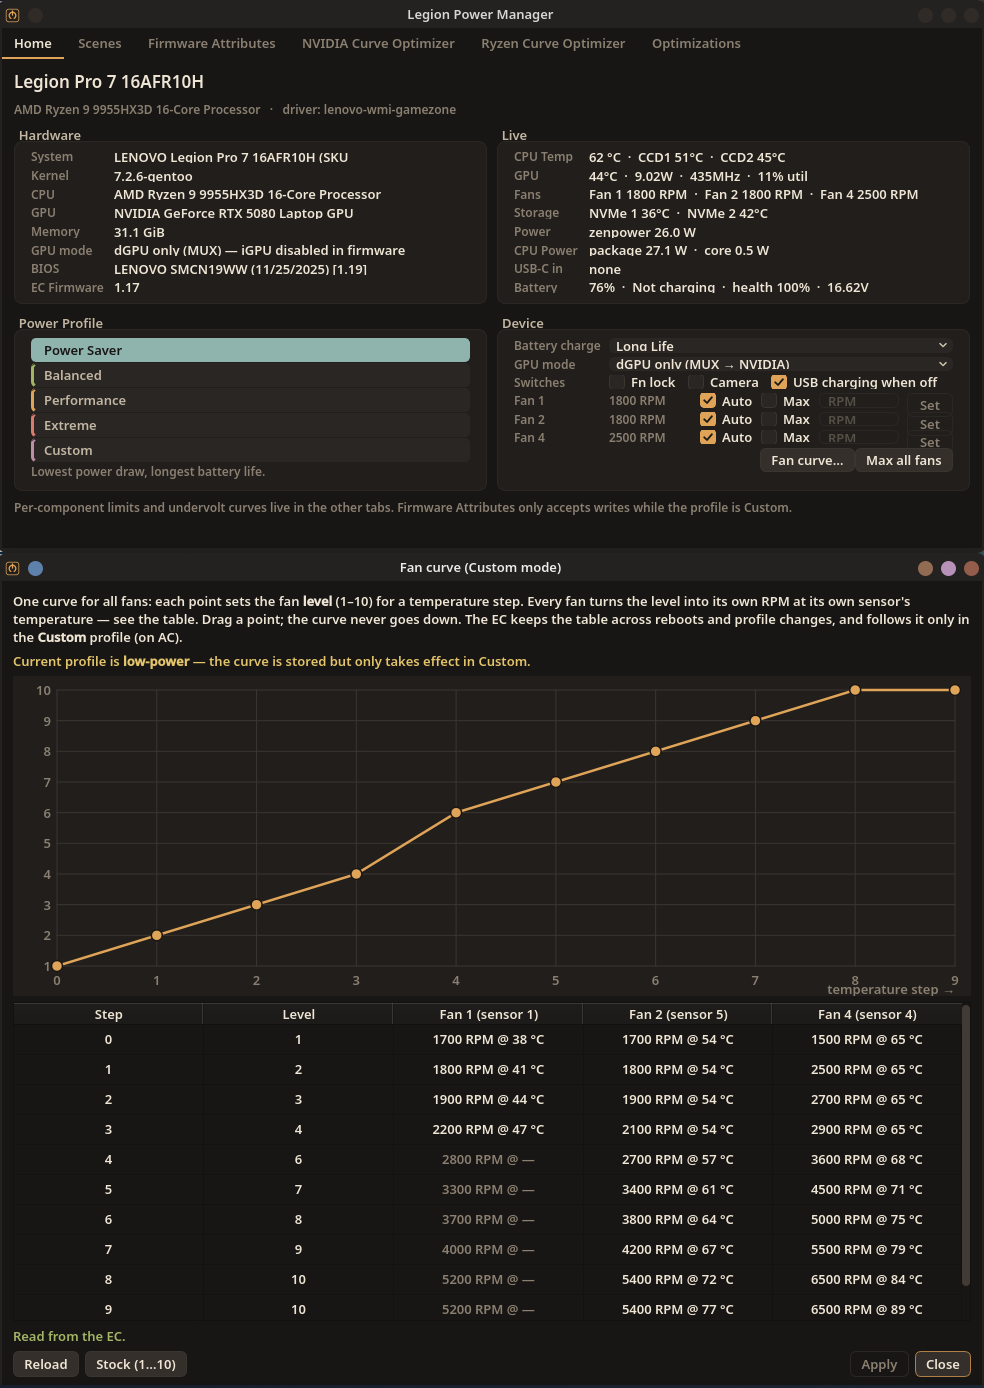Viewport: 984px width, 1388px height.
Task: Click the Fan curve... button
Action: pos(807,460)
